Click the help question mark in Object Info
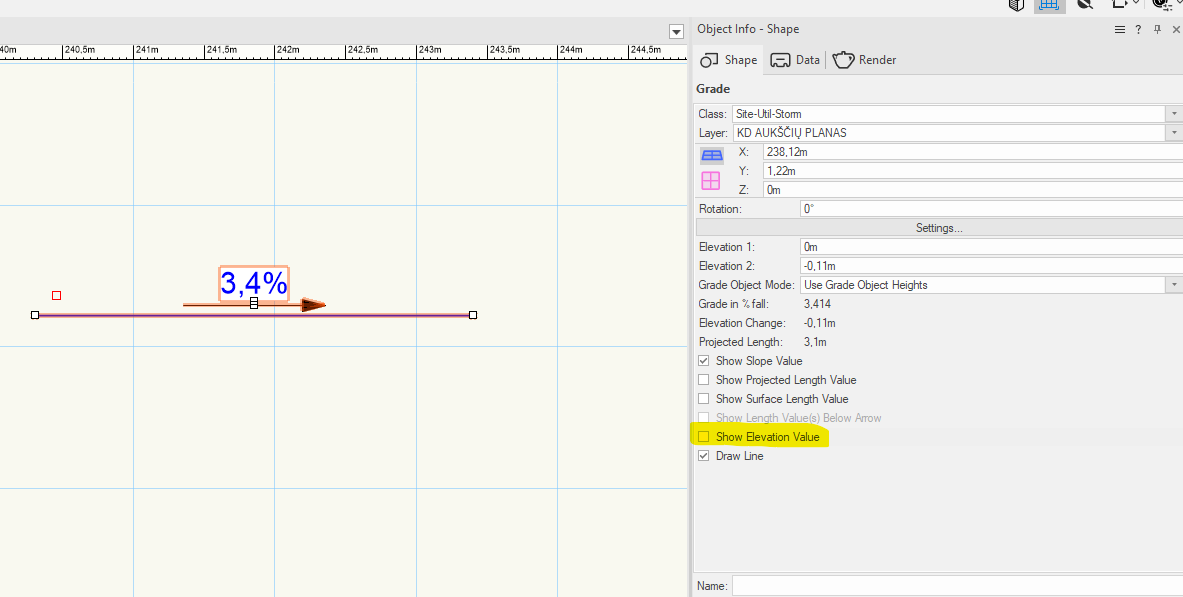 click(x=1138, y=30)
